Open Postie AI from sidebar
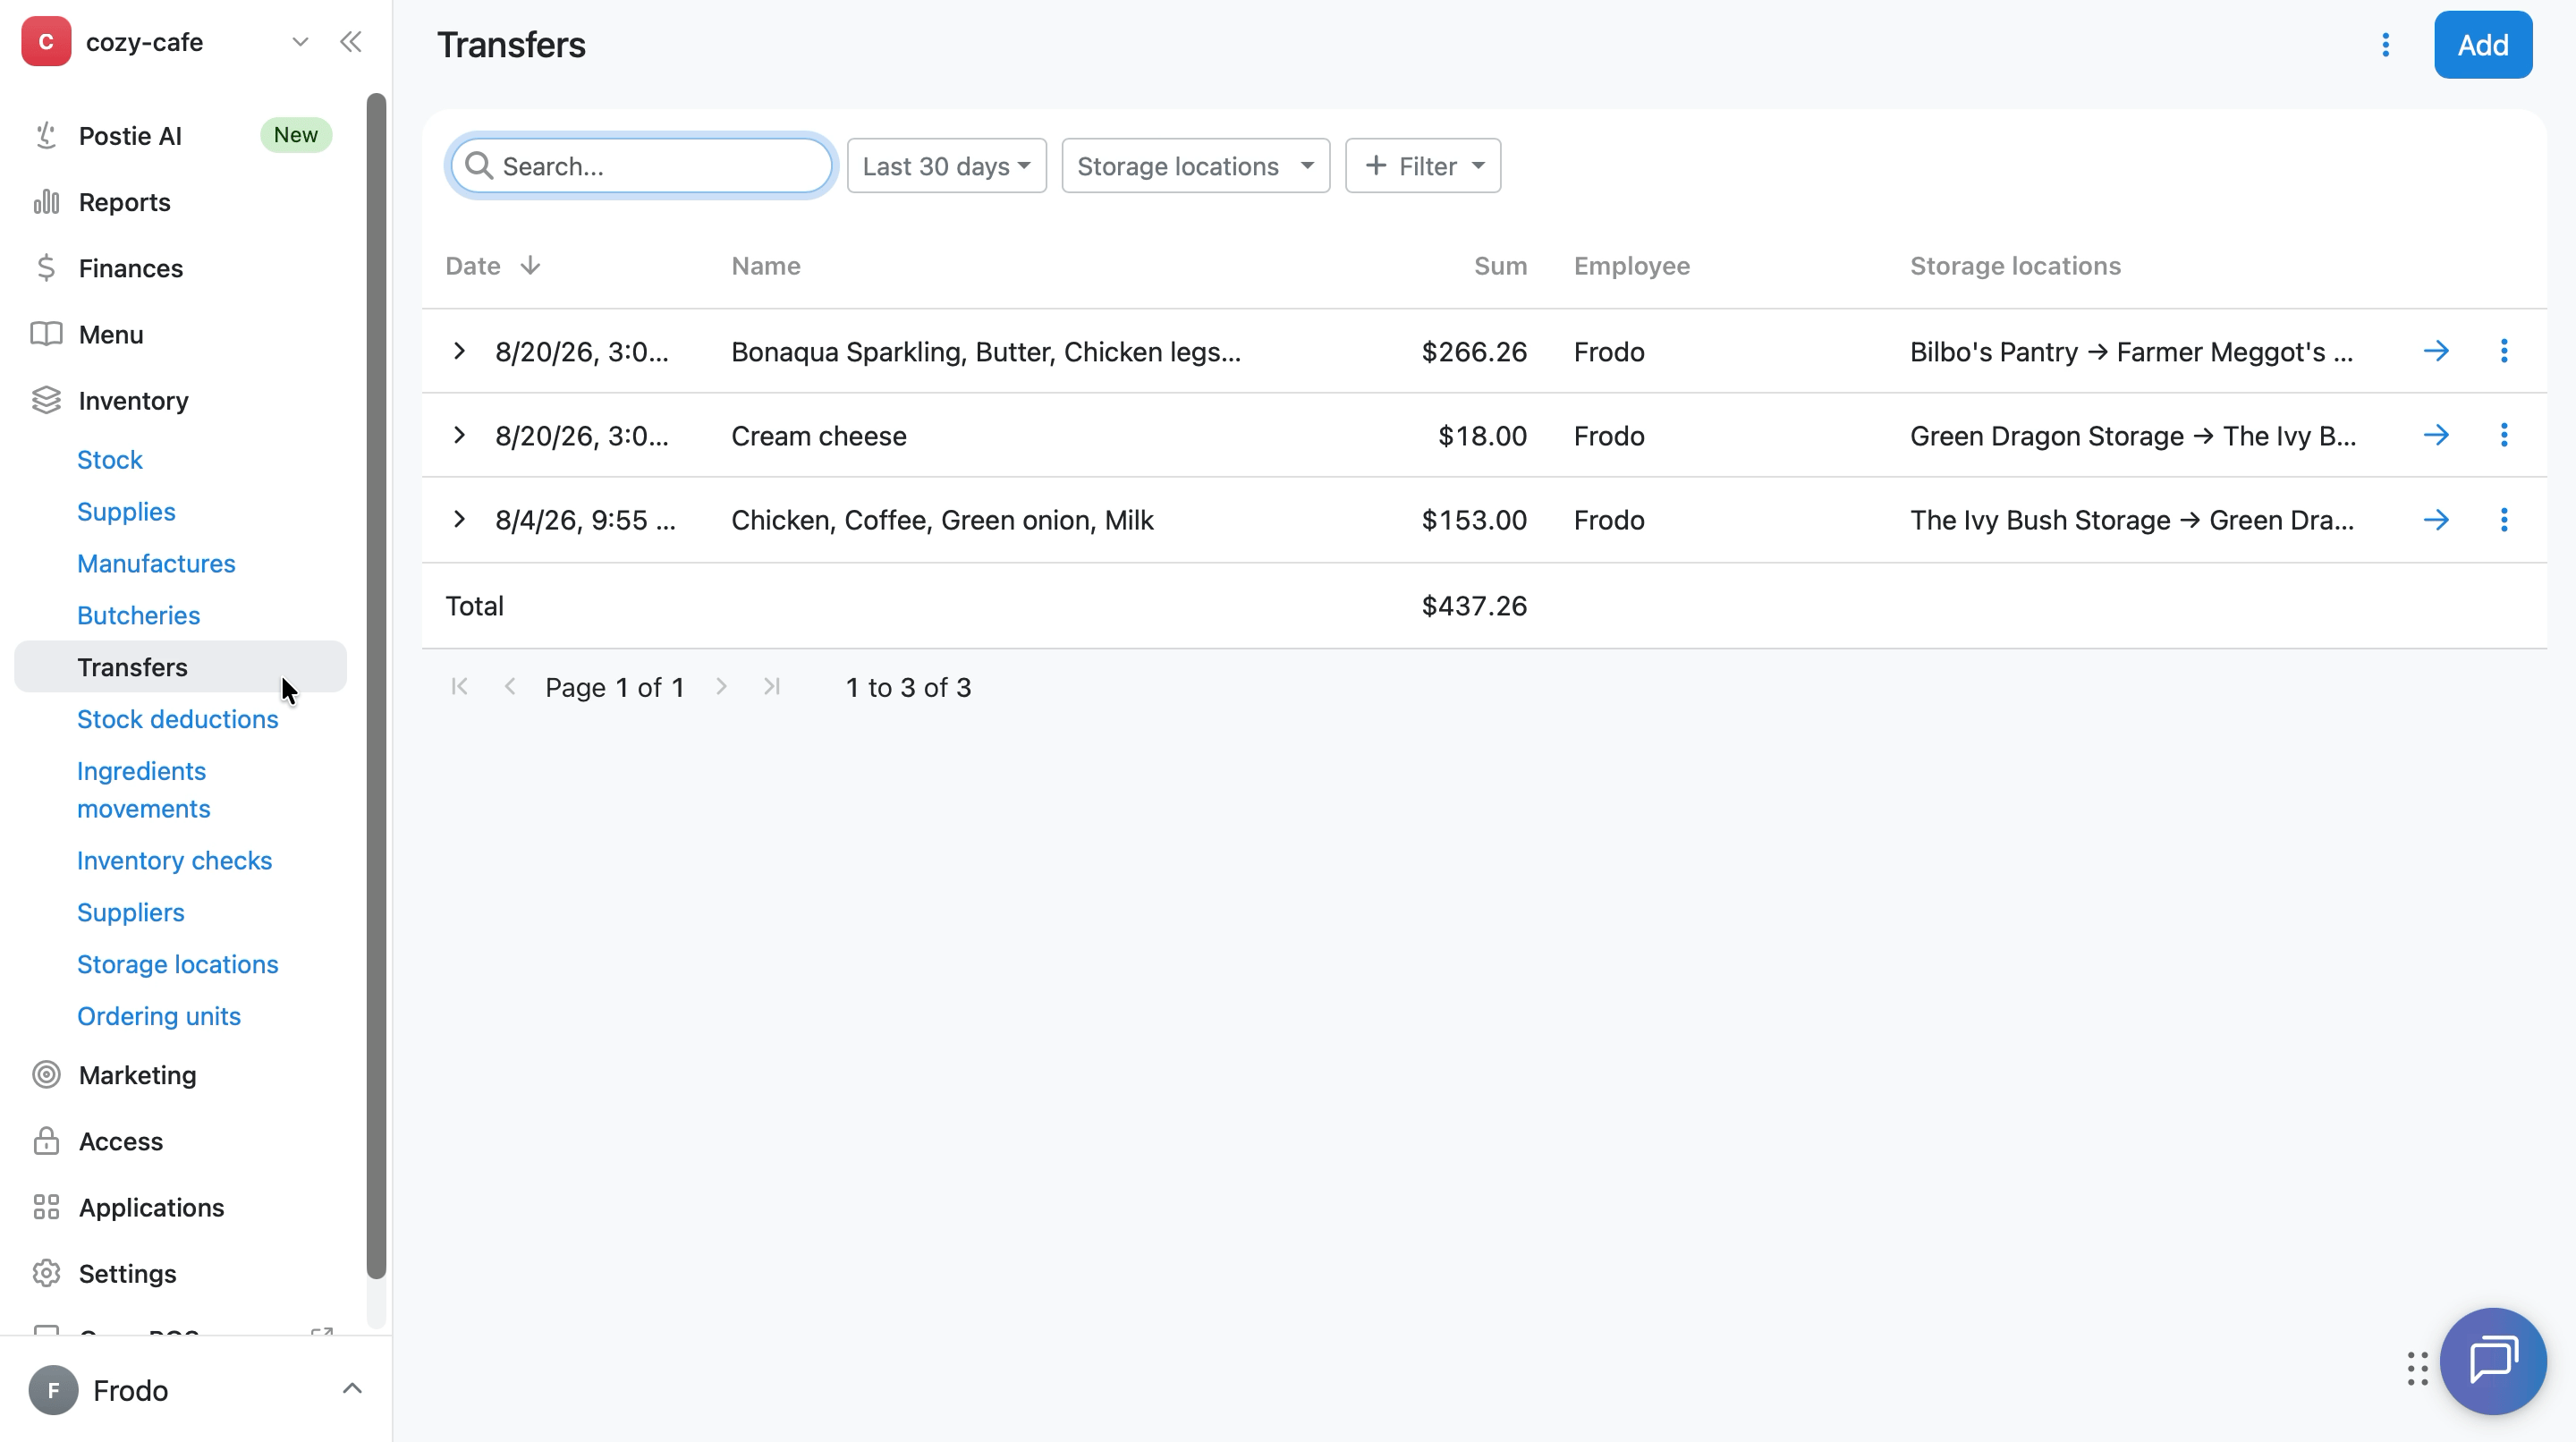Viewport: 2576px width, 1442px height. click(130, 136)
